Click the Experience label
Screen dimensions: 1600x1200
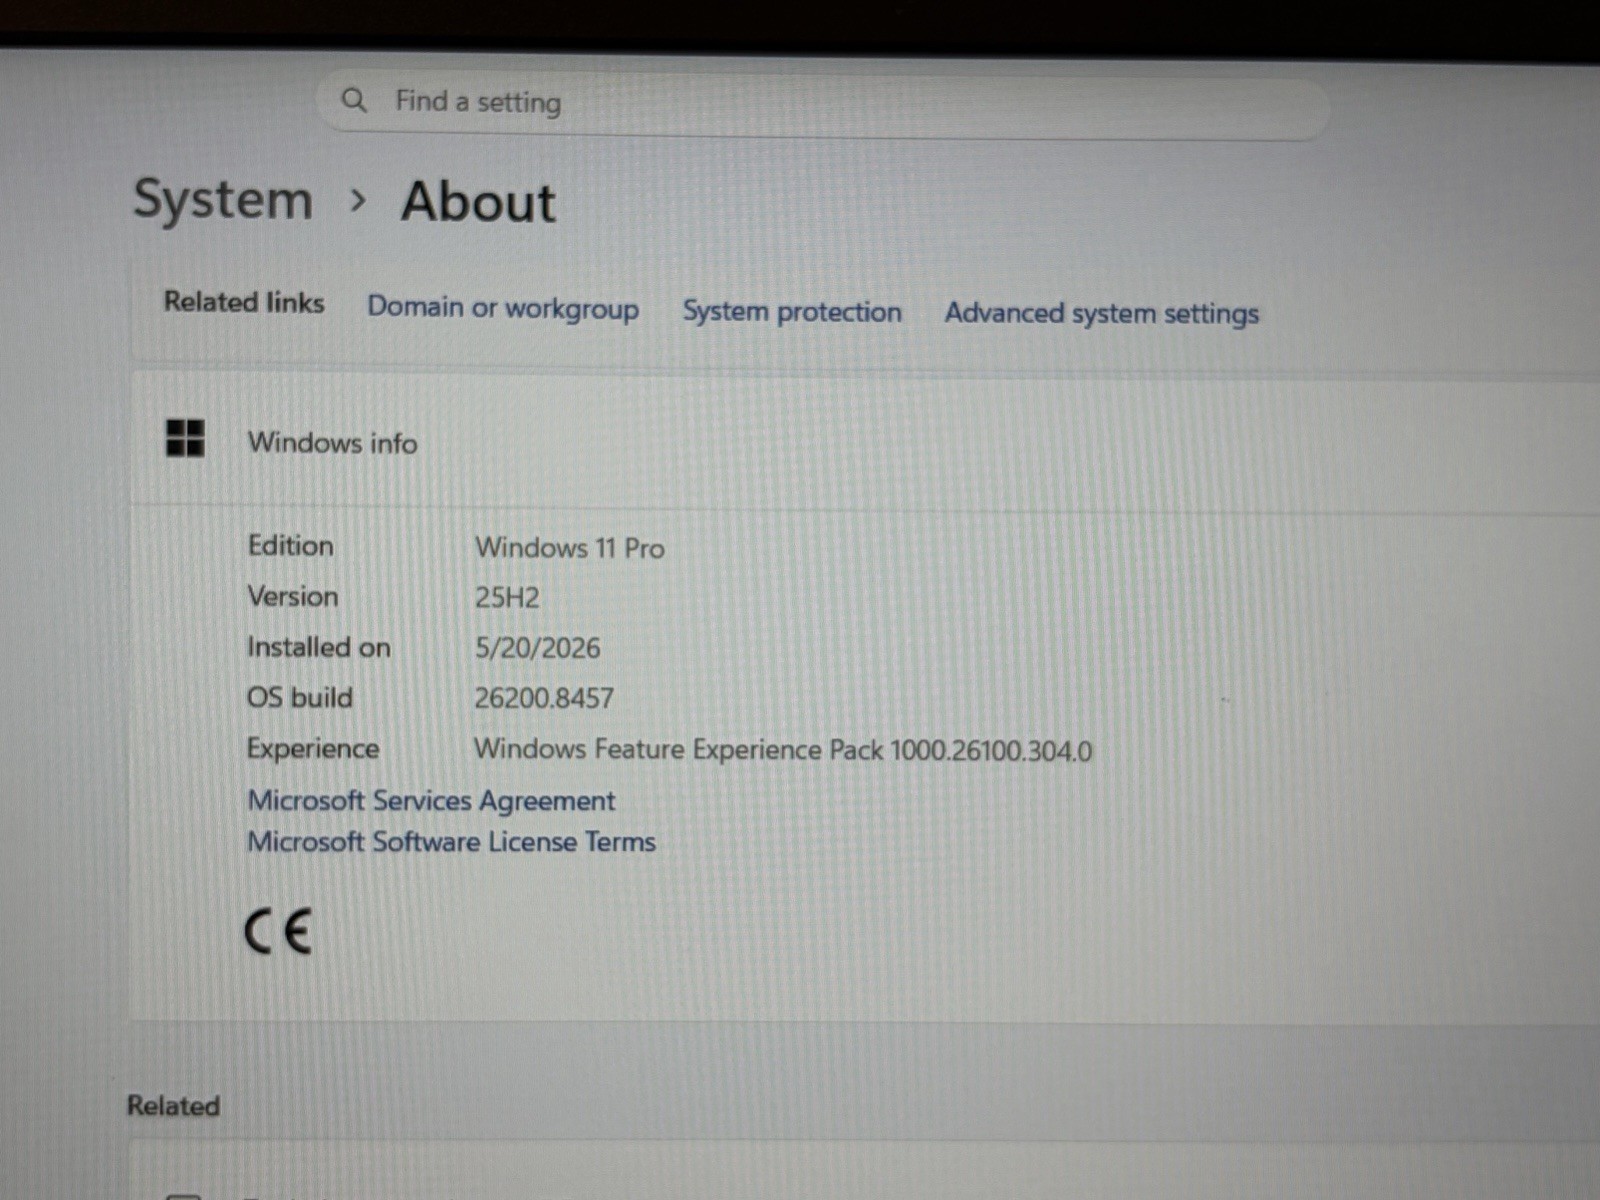313,749
